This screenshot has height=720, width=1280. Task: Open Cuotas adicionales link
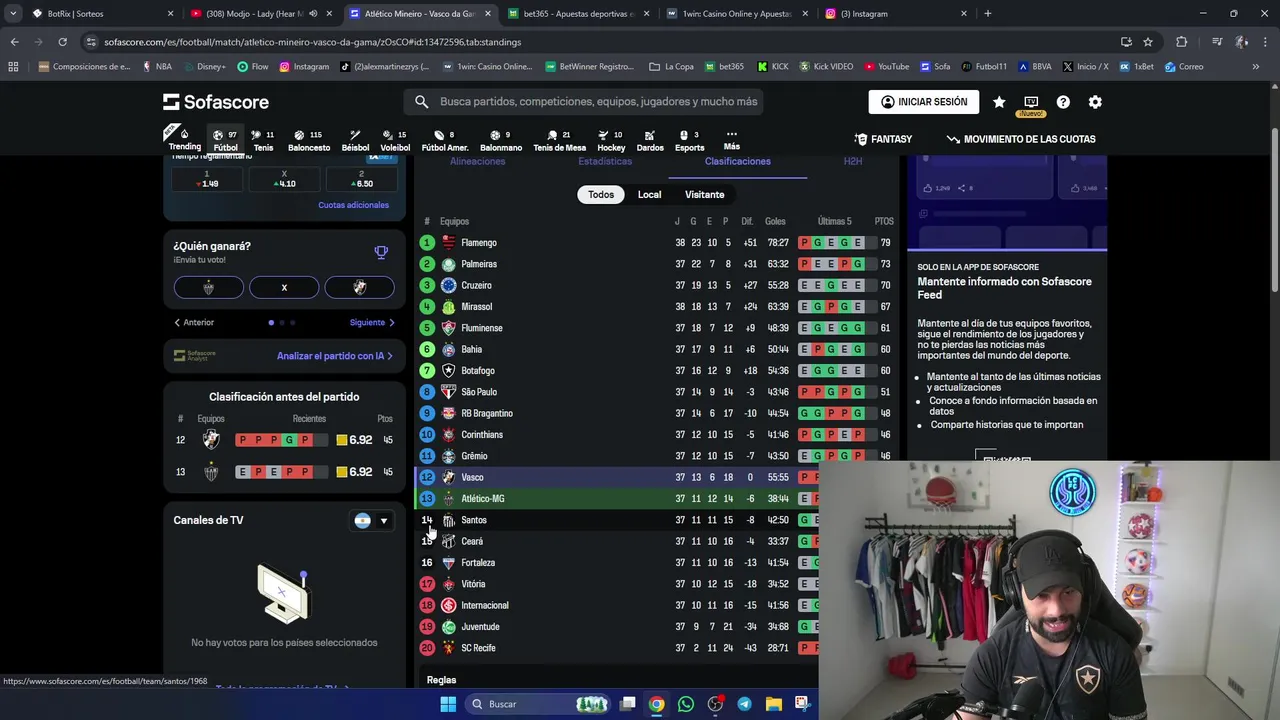(354, 206)
